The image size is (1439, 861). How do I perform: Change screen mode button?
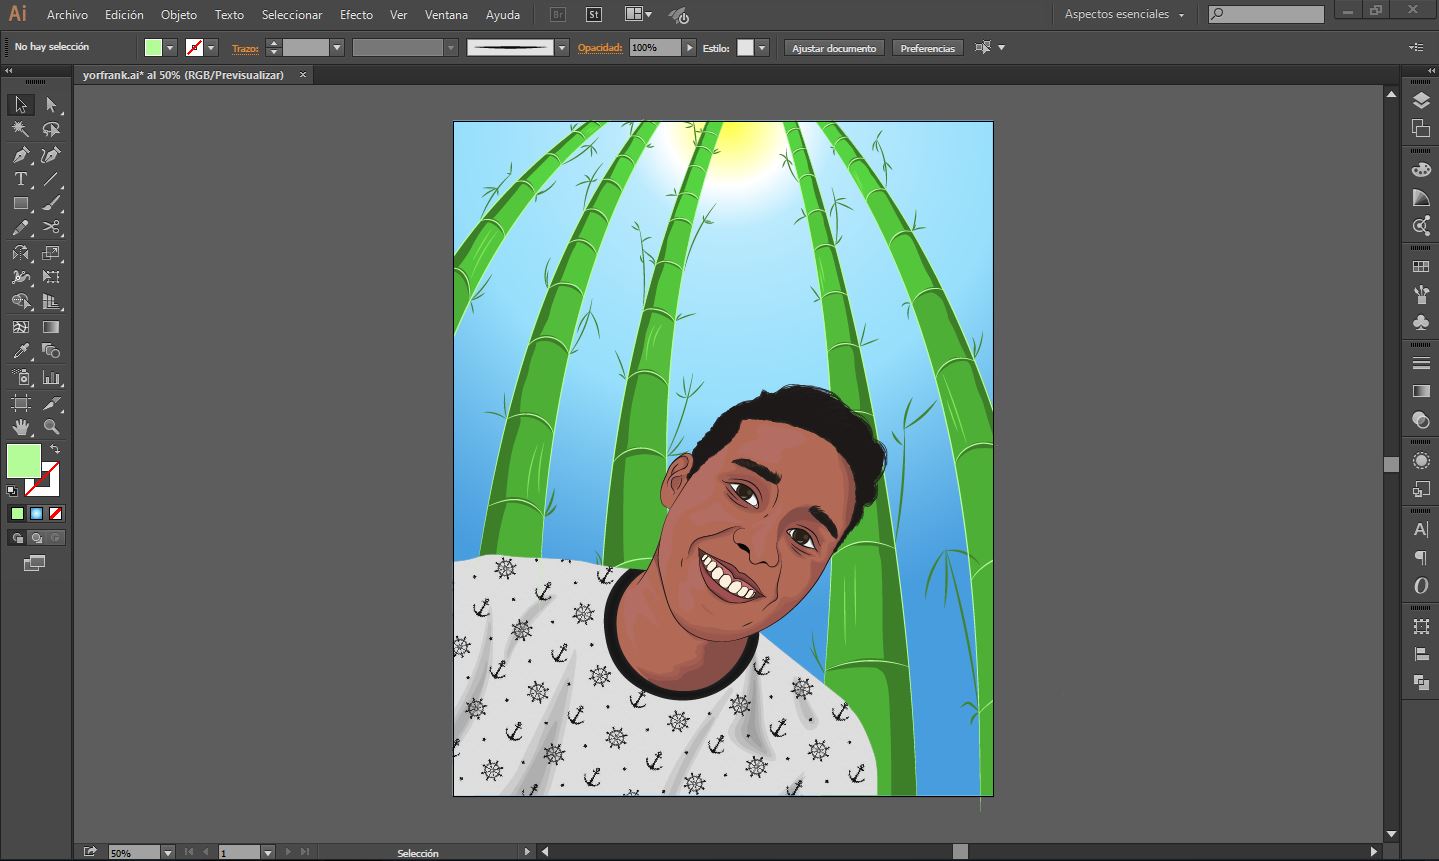pyautogui.click(x=35, y=564)
